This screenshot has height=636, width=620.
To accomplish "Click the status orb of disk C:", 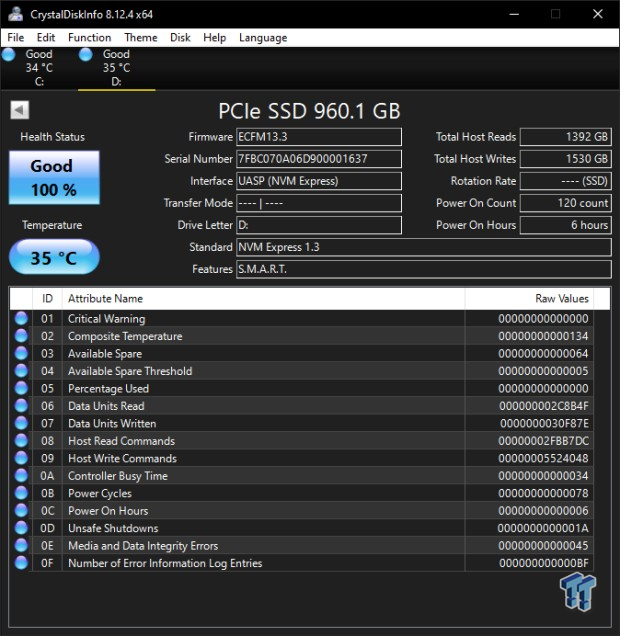I will pyautogui.click(x=9, y=55).
